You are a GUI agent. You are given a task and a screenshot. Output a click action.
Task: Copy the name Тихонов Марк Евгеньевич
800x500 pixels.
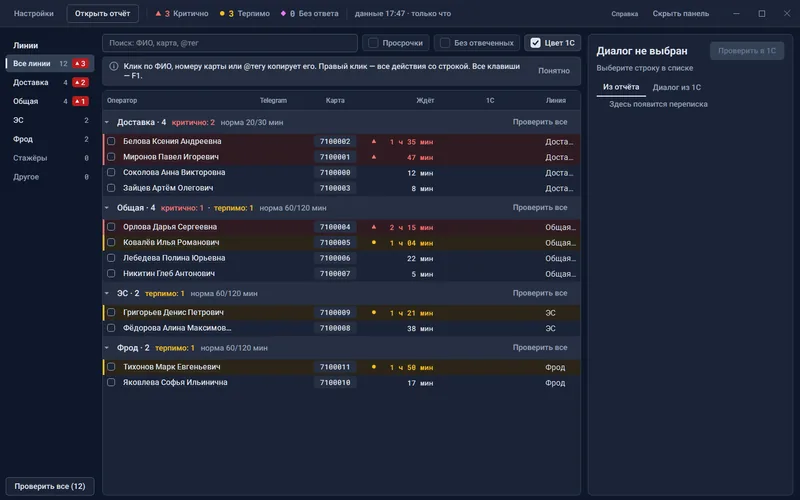coord(171,367)
